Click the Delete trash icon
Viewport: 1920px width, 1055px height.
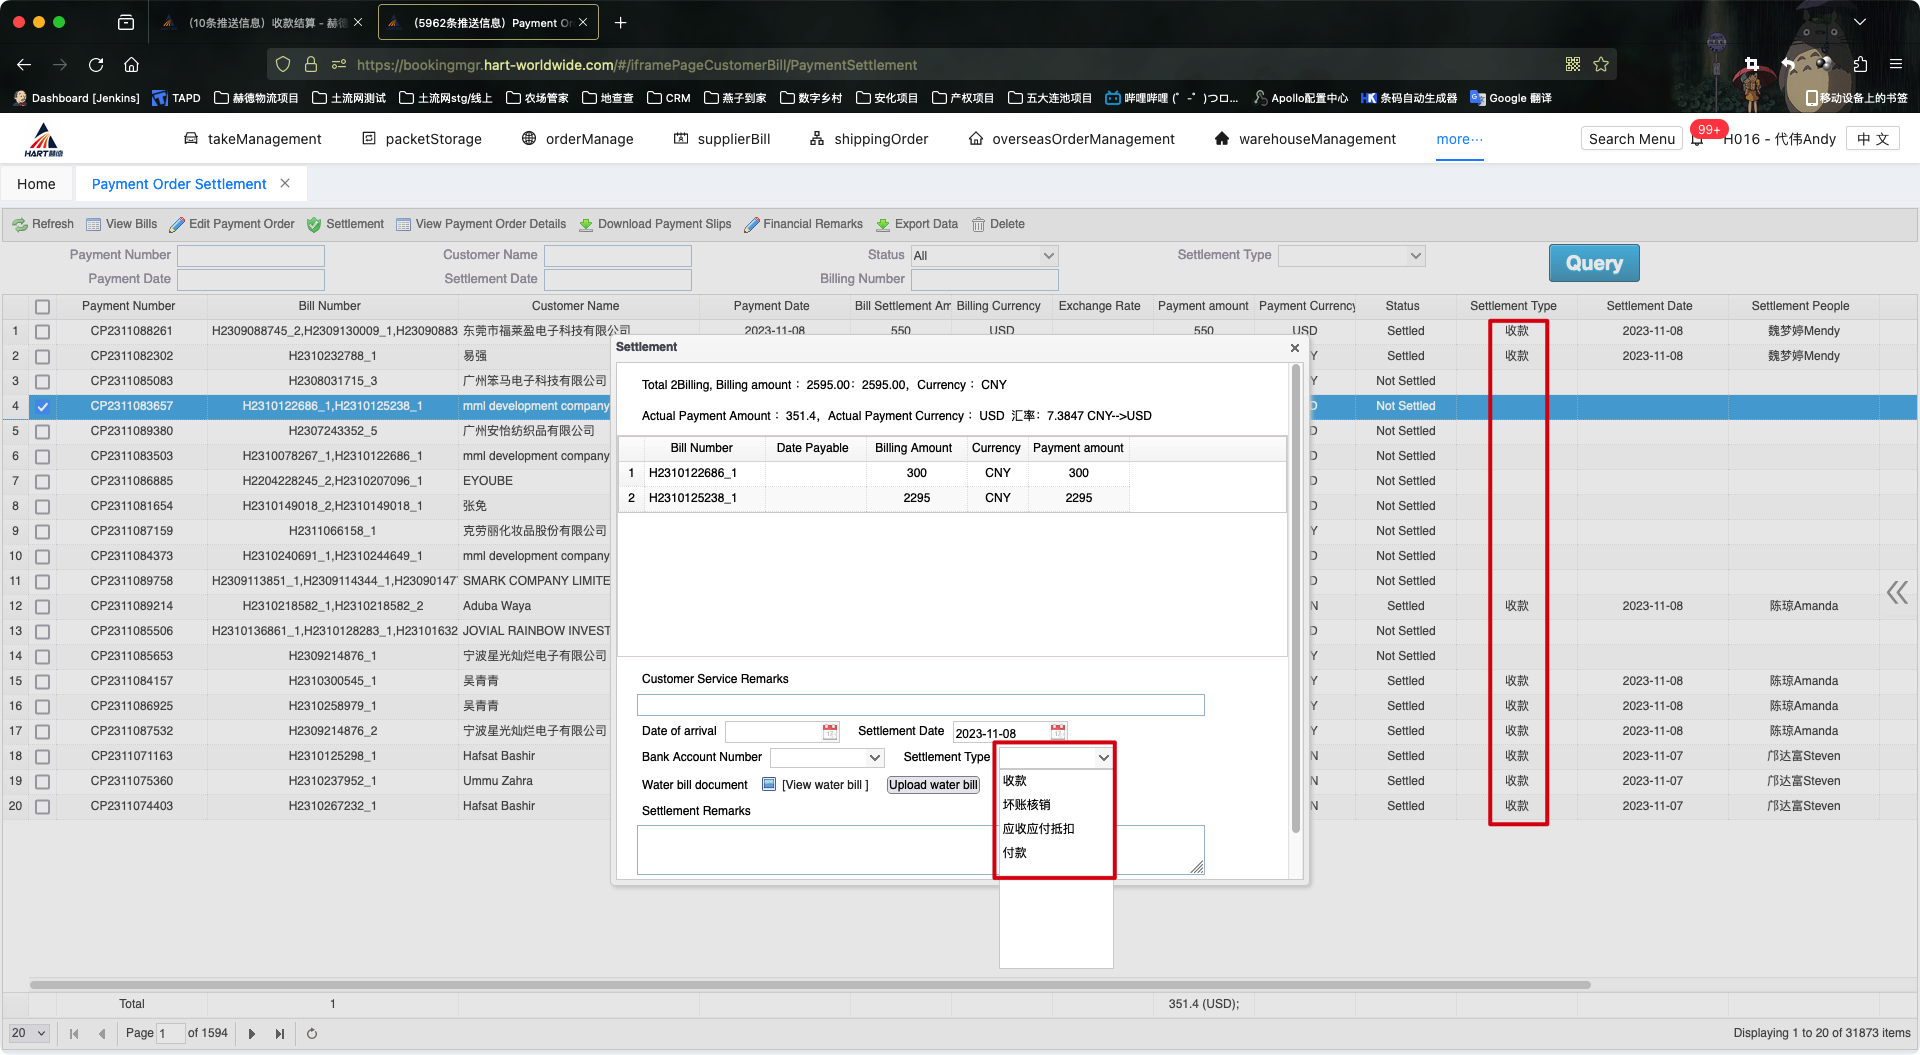(978, 225)
